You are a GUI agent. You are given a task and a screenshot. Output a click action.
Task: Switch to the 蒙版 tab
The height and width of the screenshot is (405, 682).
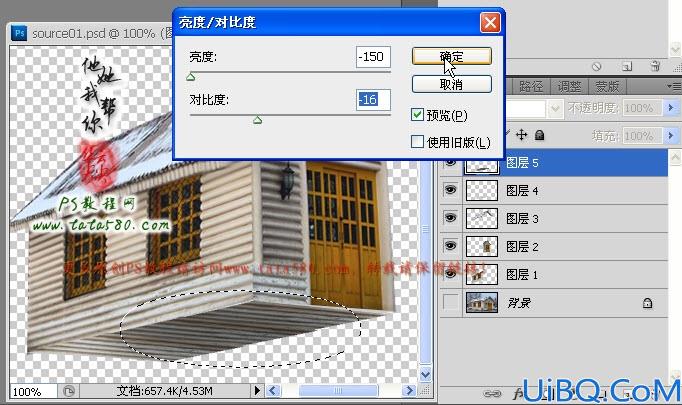coord(607,87)
